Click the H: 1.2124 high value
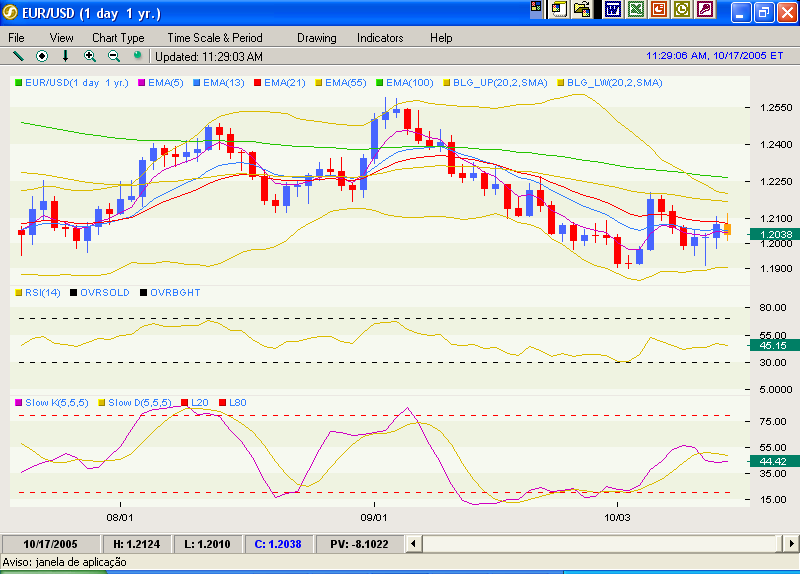Image resolution: width=800 pixels, height=574 pixels. (x=137, y=544)
